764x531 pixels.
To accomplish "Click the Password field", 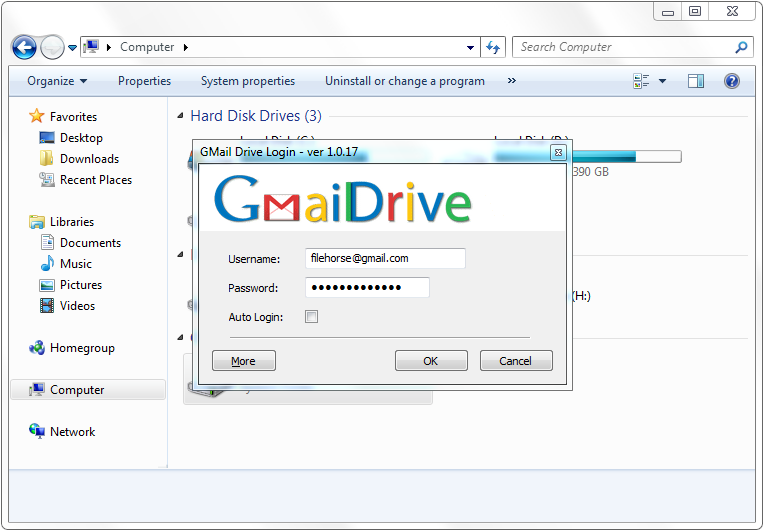I will tap(367, 287).
